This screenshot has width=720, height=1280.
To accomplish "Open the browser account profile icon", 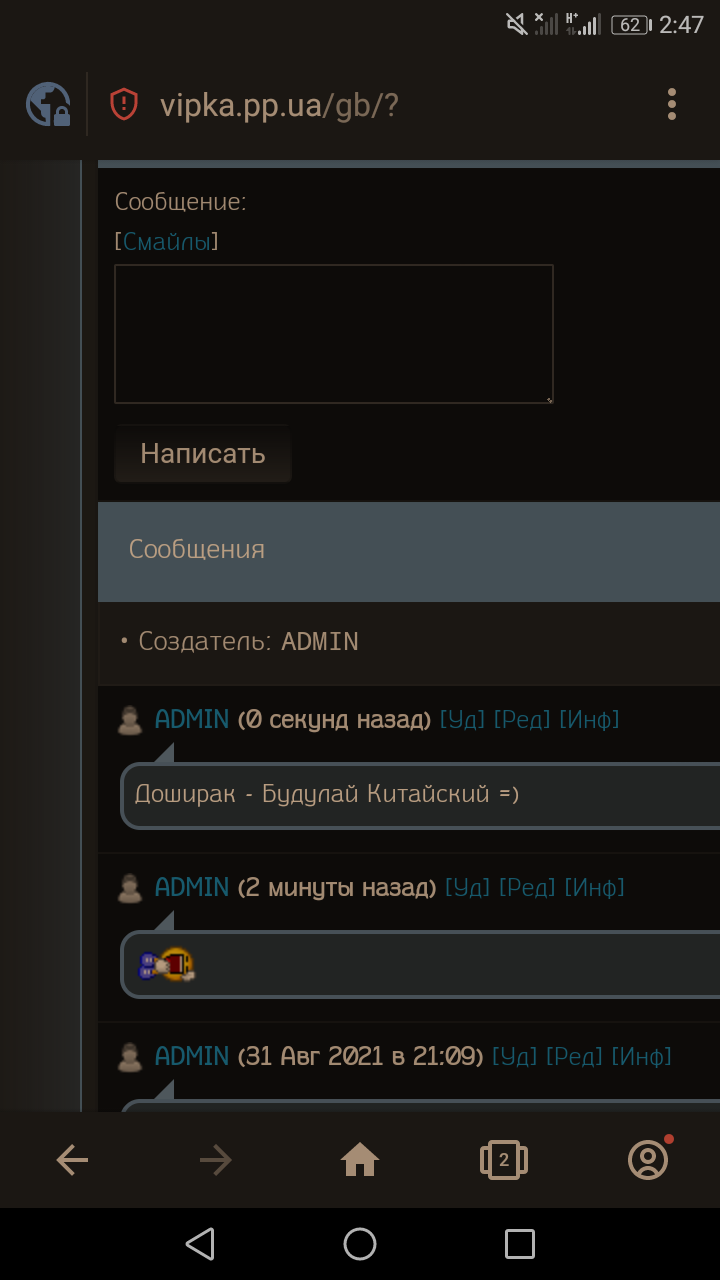I will [648, 1160].
